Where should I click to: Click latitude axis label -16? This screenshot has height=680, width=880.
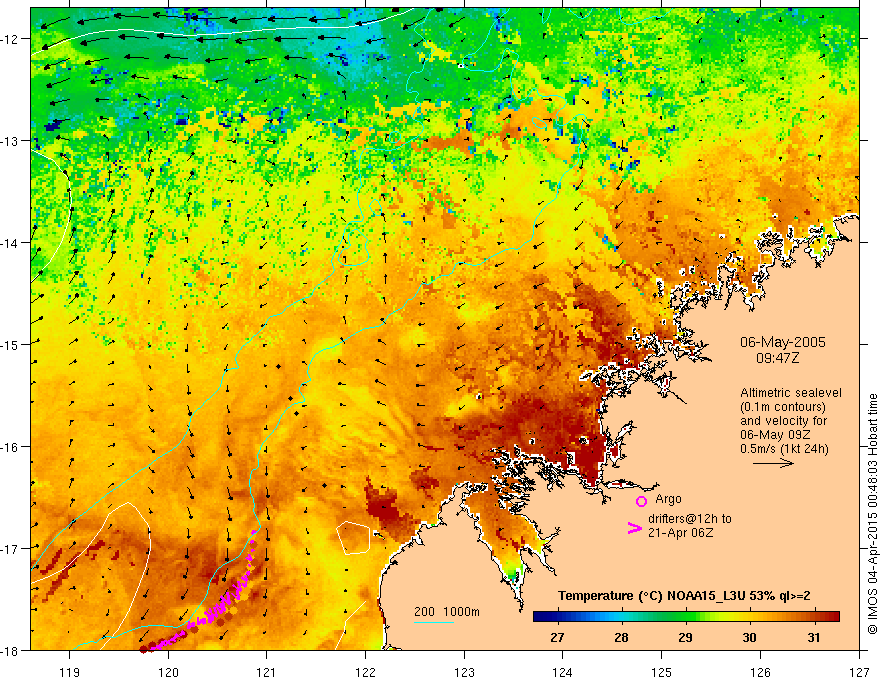tap(10, 447)
